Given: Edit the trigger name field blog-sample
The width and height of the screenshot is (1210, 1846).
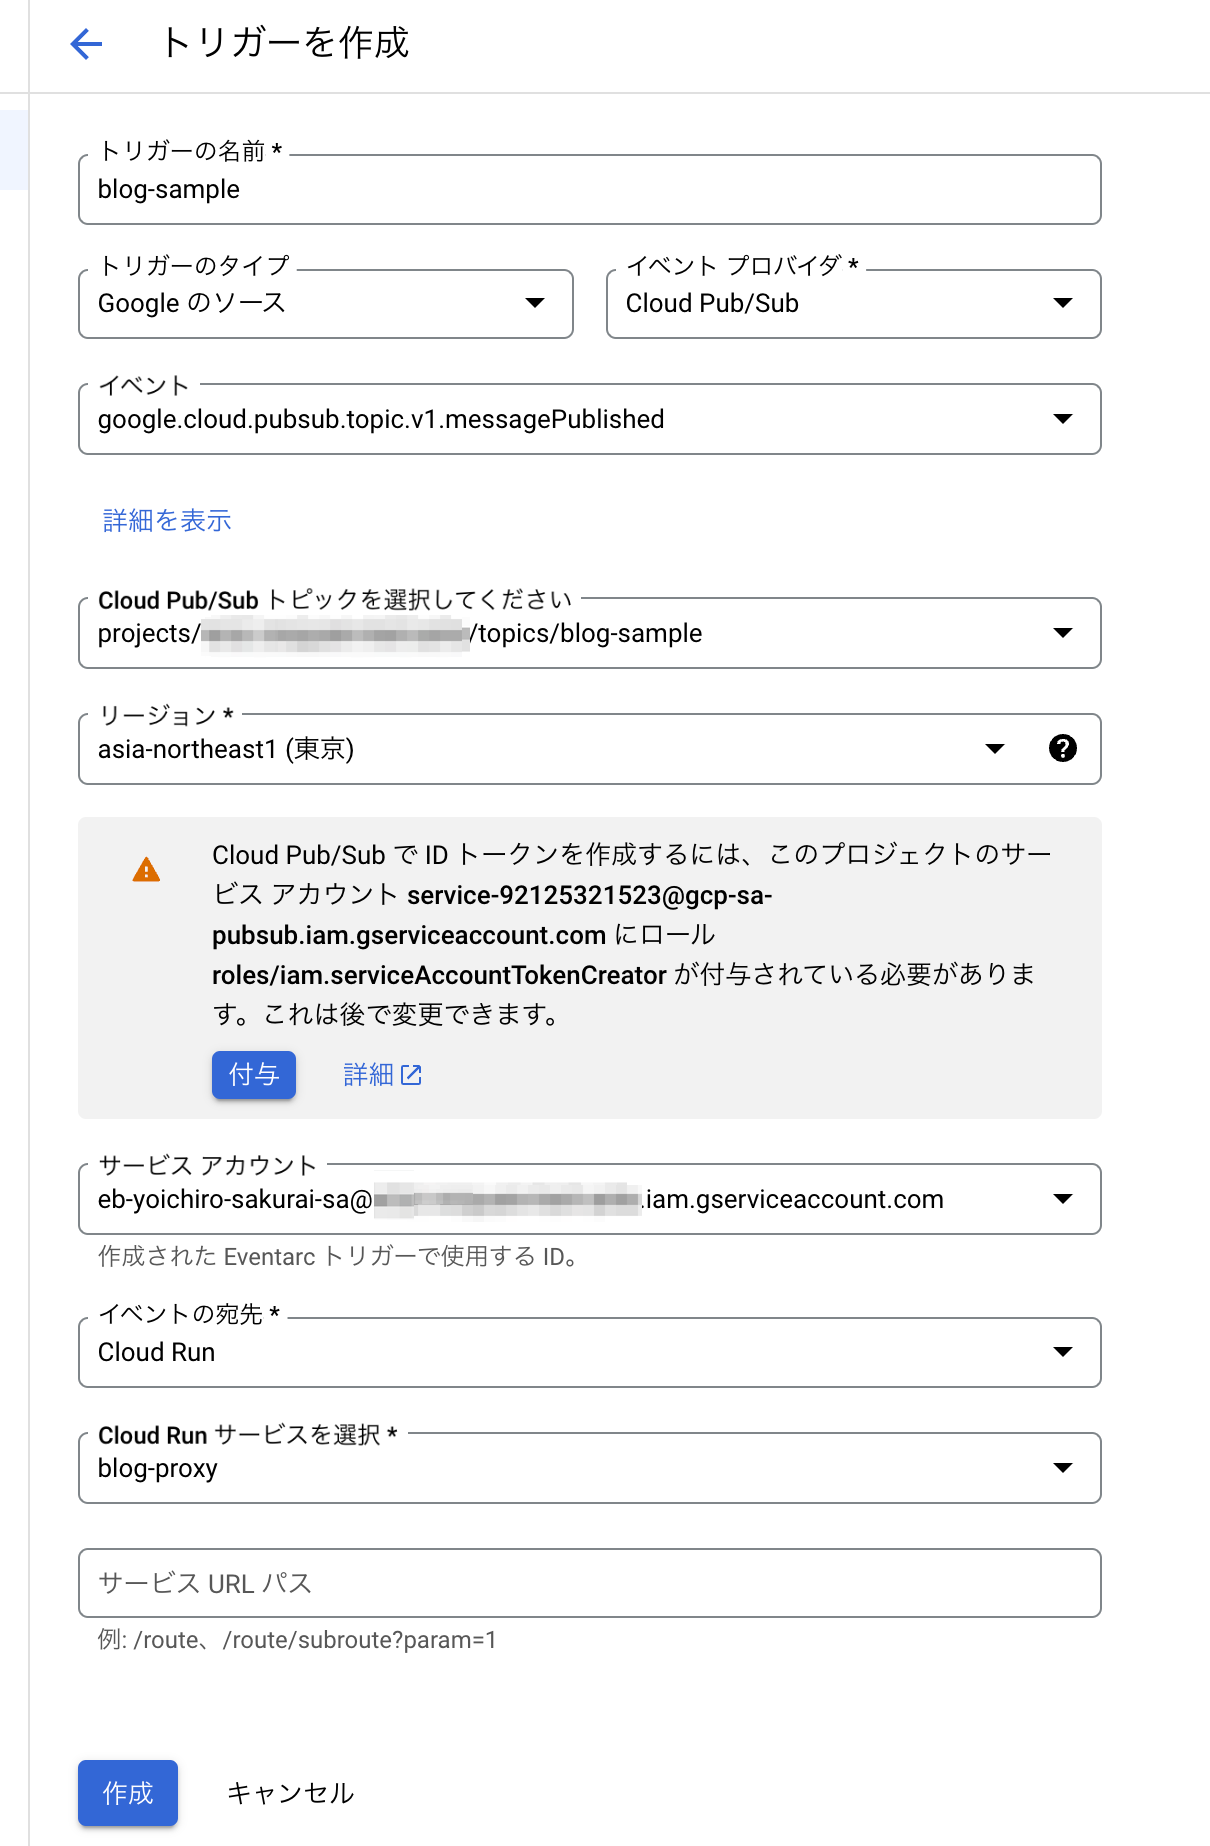Looking at the screenshot, I should pyautogui.click(x=590, y=189).
